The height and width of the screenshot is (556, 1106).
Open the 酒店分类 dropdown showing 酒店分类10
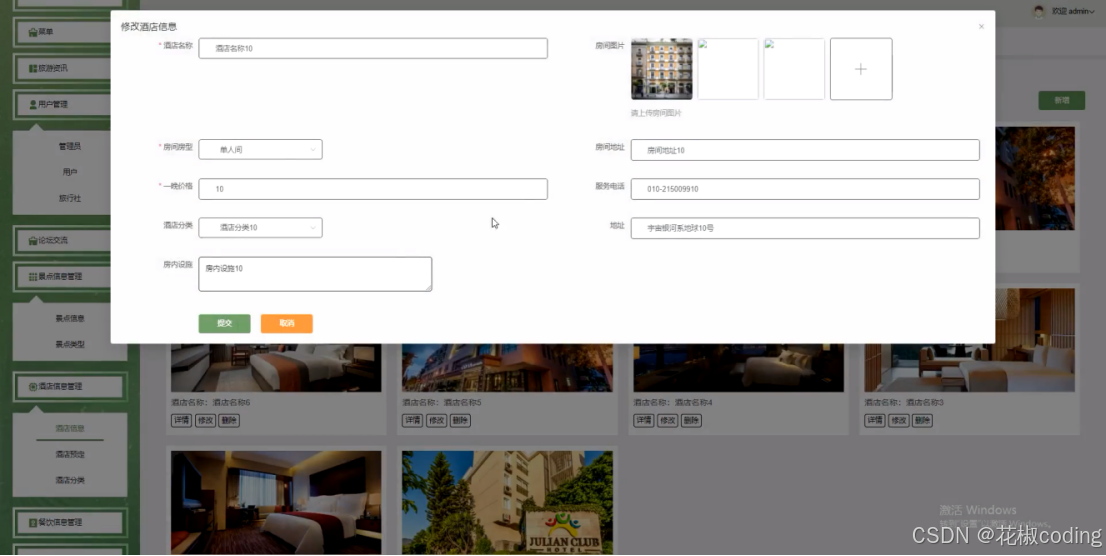click(260, 228)
